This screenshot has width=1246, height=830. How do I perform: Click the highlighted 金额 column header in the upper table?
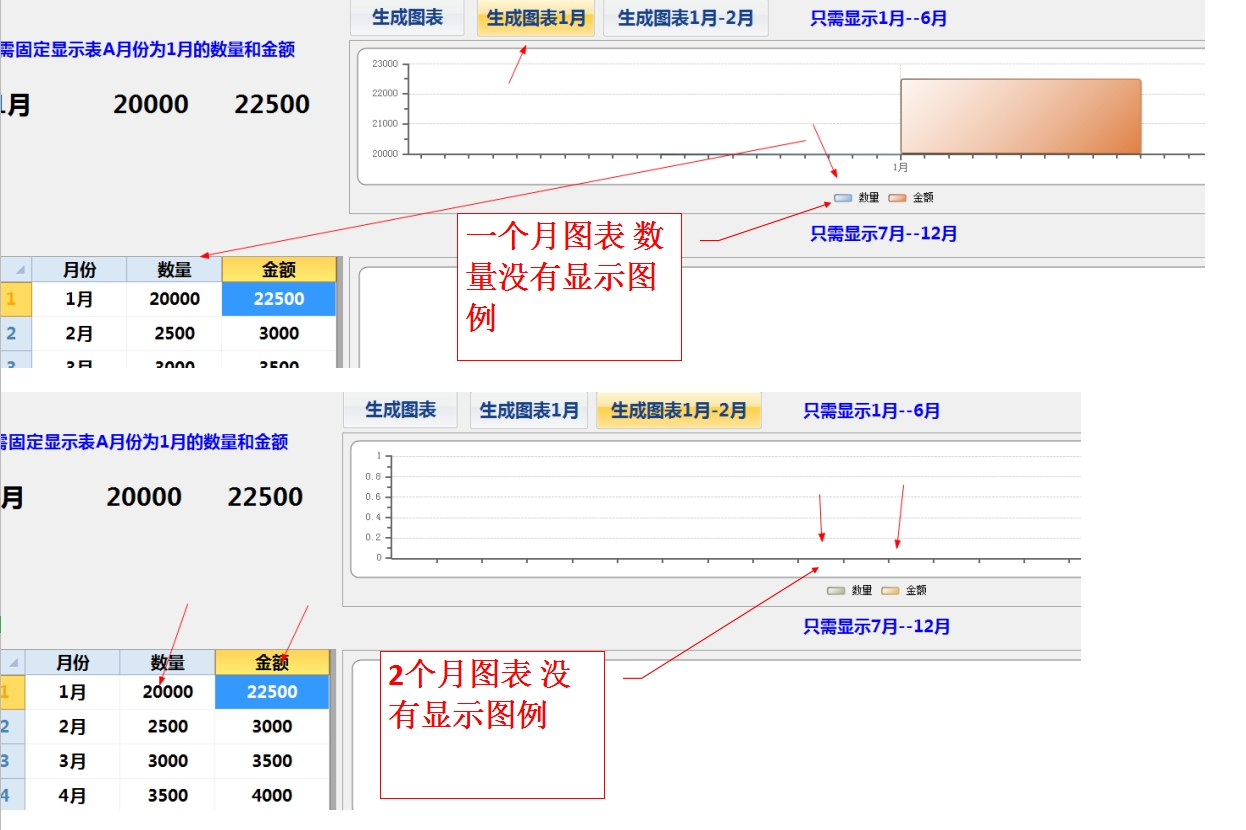click(279, 269)
